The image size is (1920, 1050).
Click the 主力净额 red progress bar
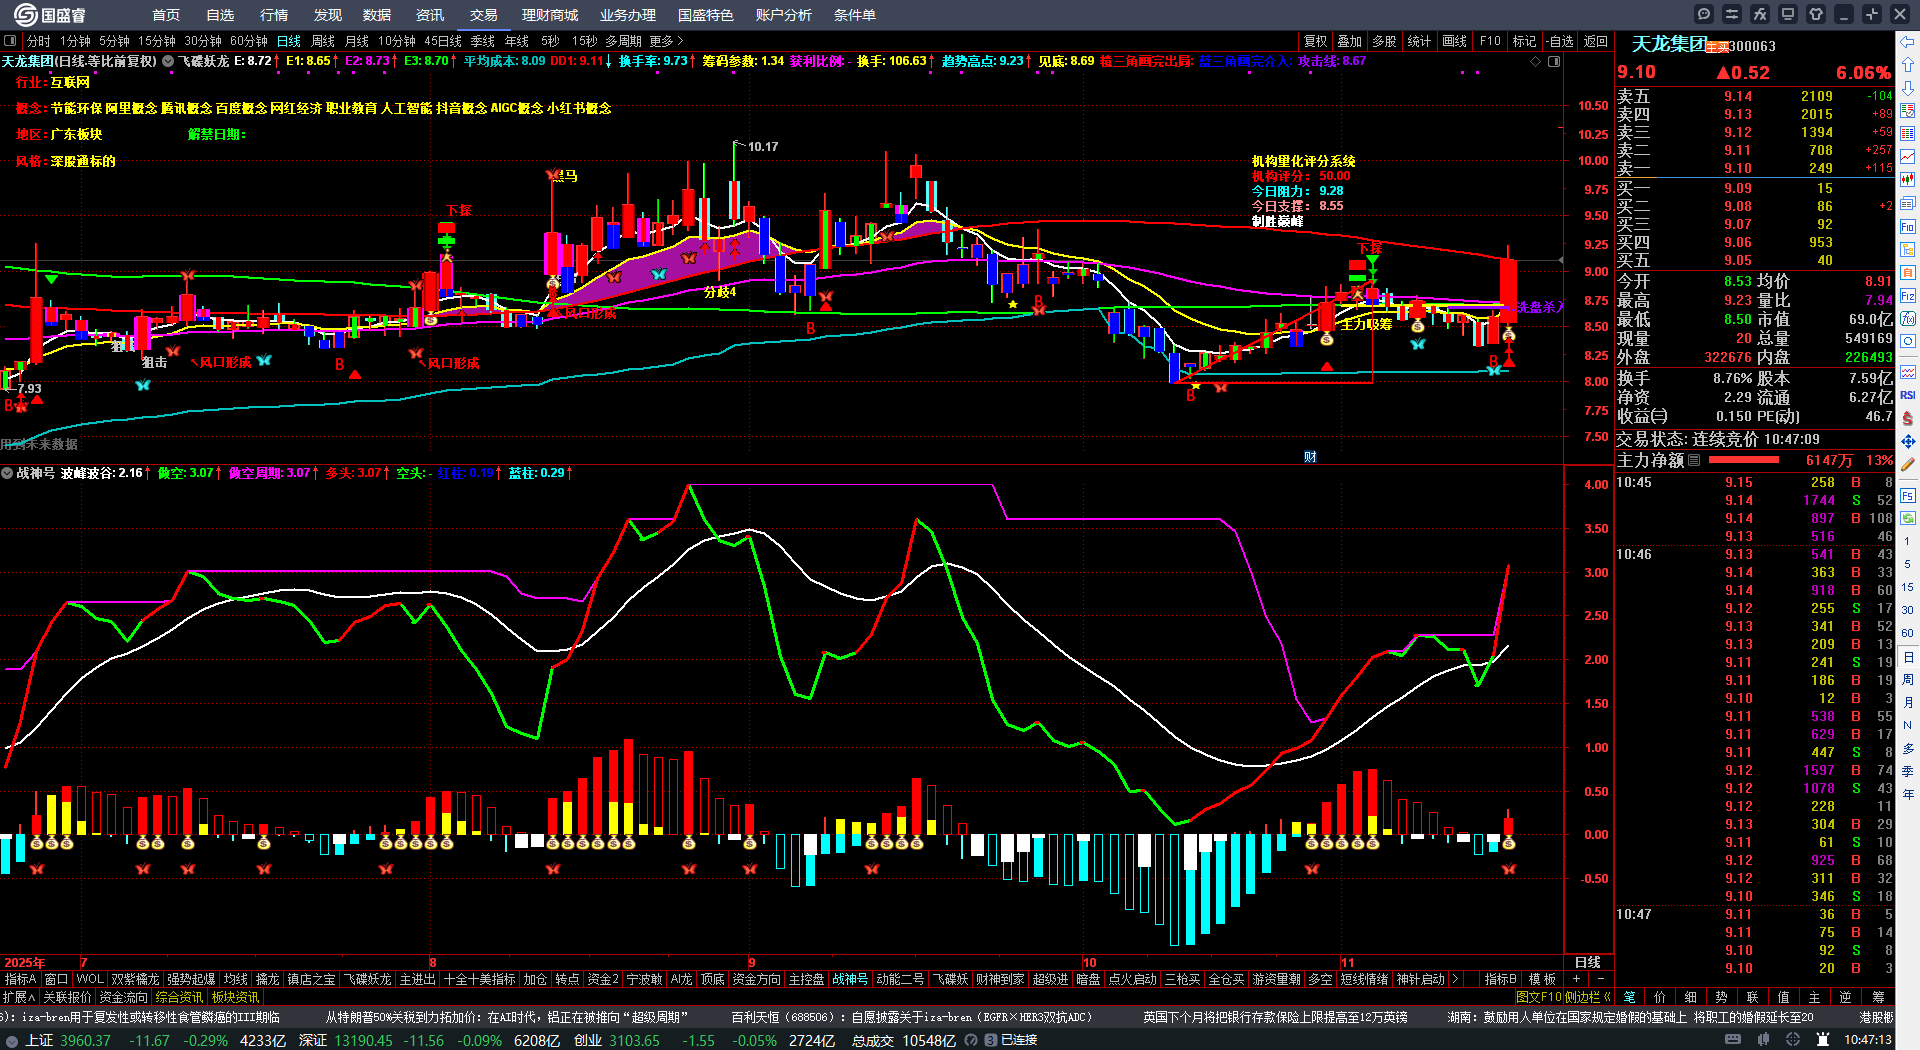(1744, 460)
